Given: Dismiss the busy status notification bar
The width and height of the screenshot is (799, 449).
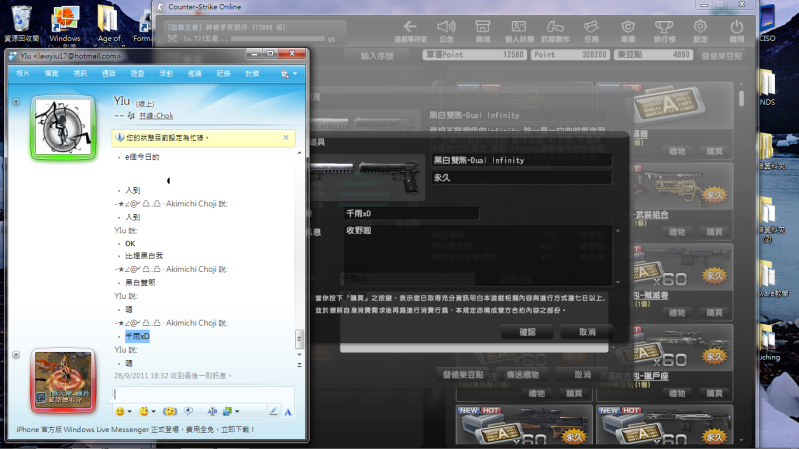Looking at the screenshot, I should (x=286, y=137).
